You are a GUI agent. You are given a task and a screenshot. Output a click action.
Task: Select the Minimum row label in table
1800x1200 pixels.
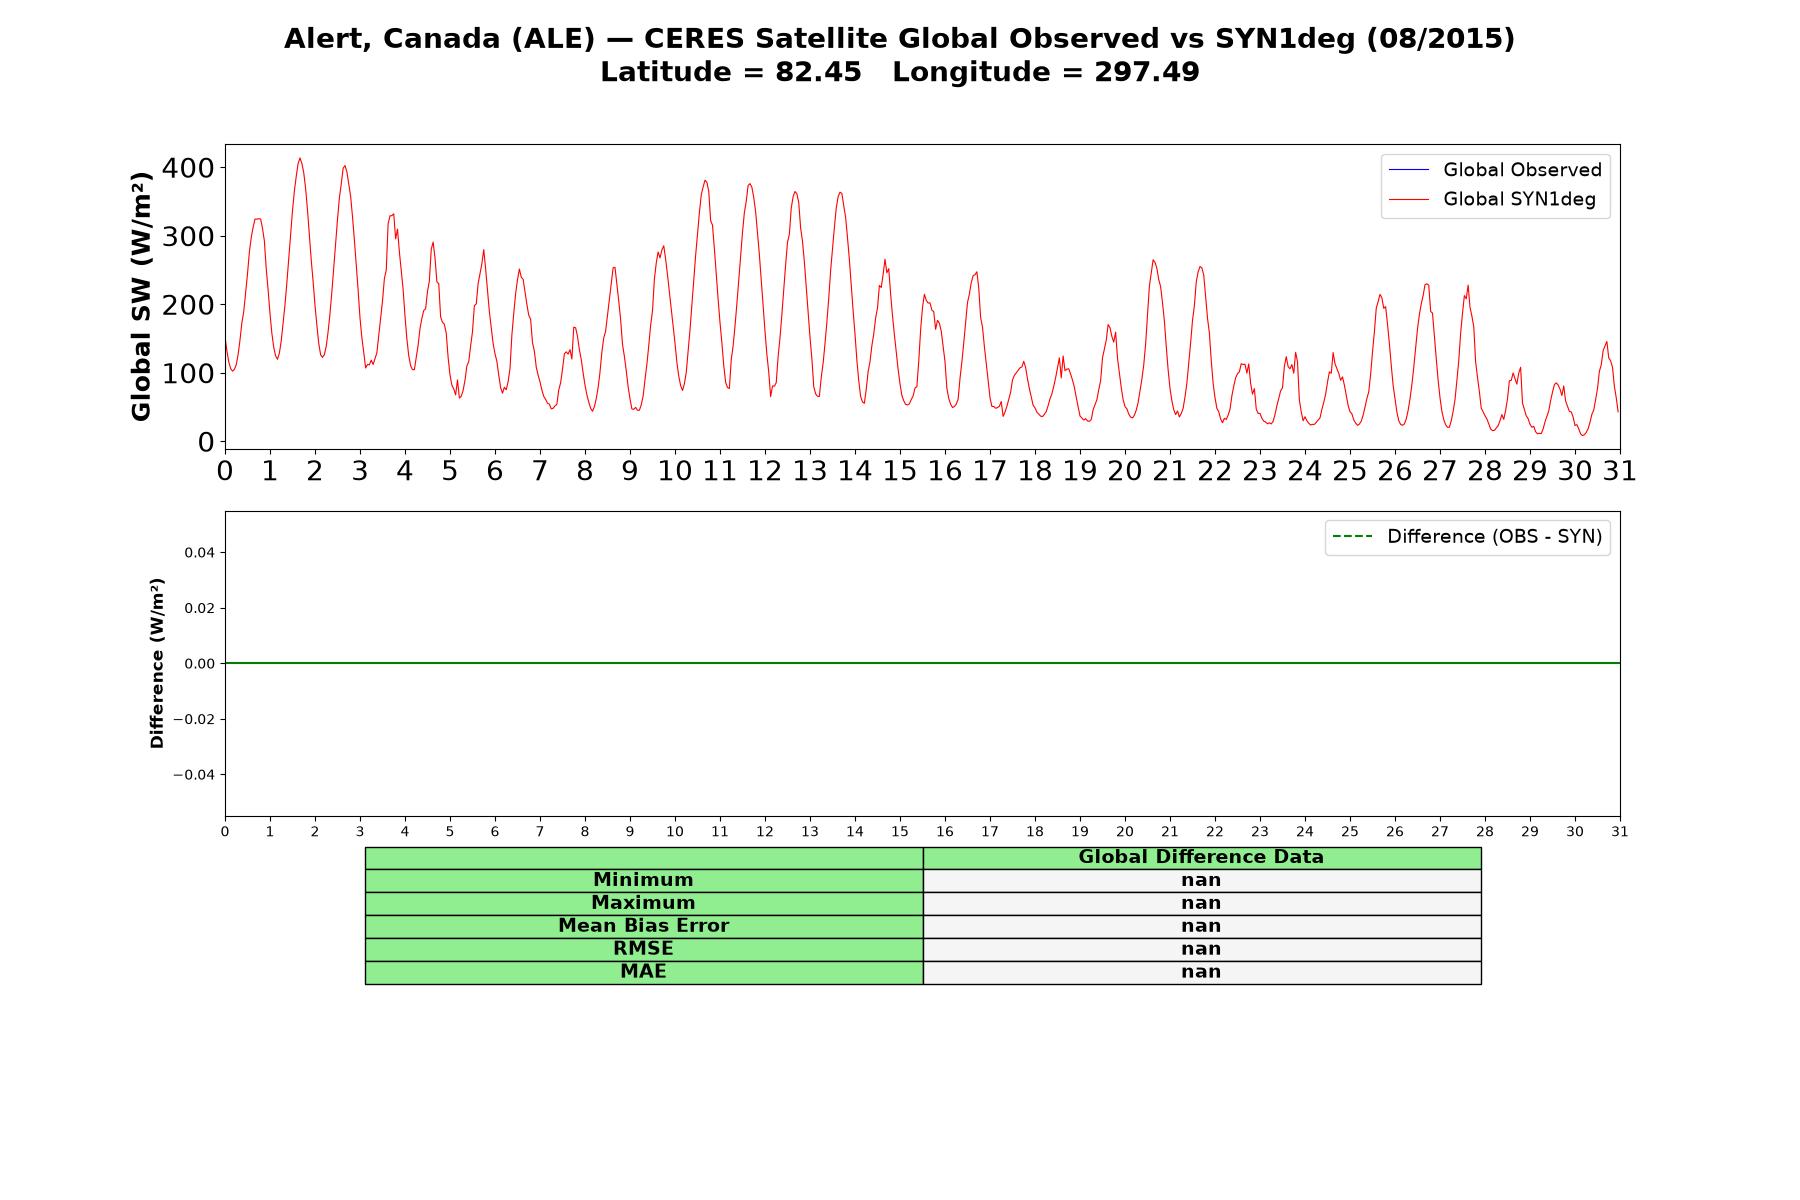point(643,880)
